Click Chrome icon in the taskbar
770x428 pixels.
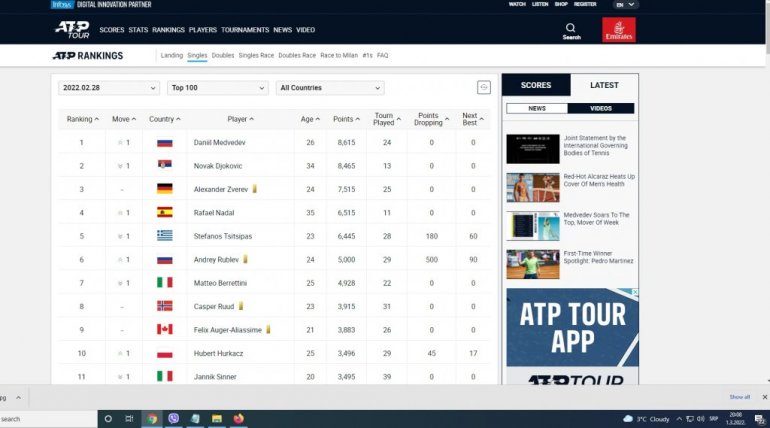152,418
